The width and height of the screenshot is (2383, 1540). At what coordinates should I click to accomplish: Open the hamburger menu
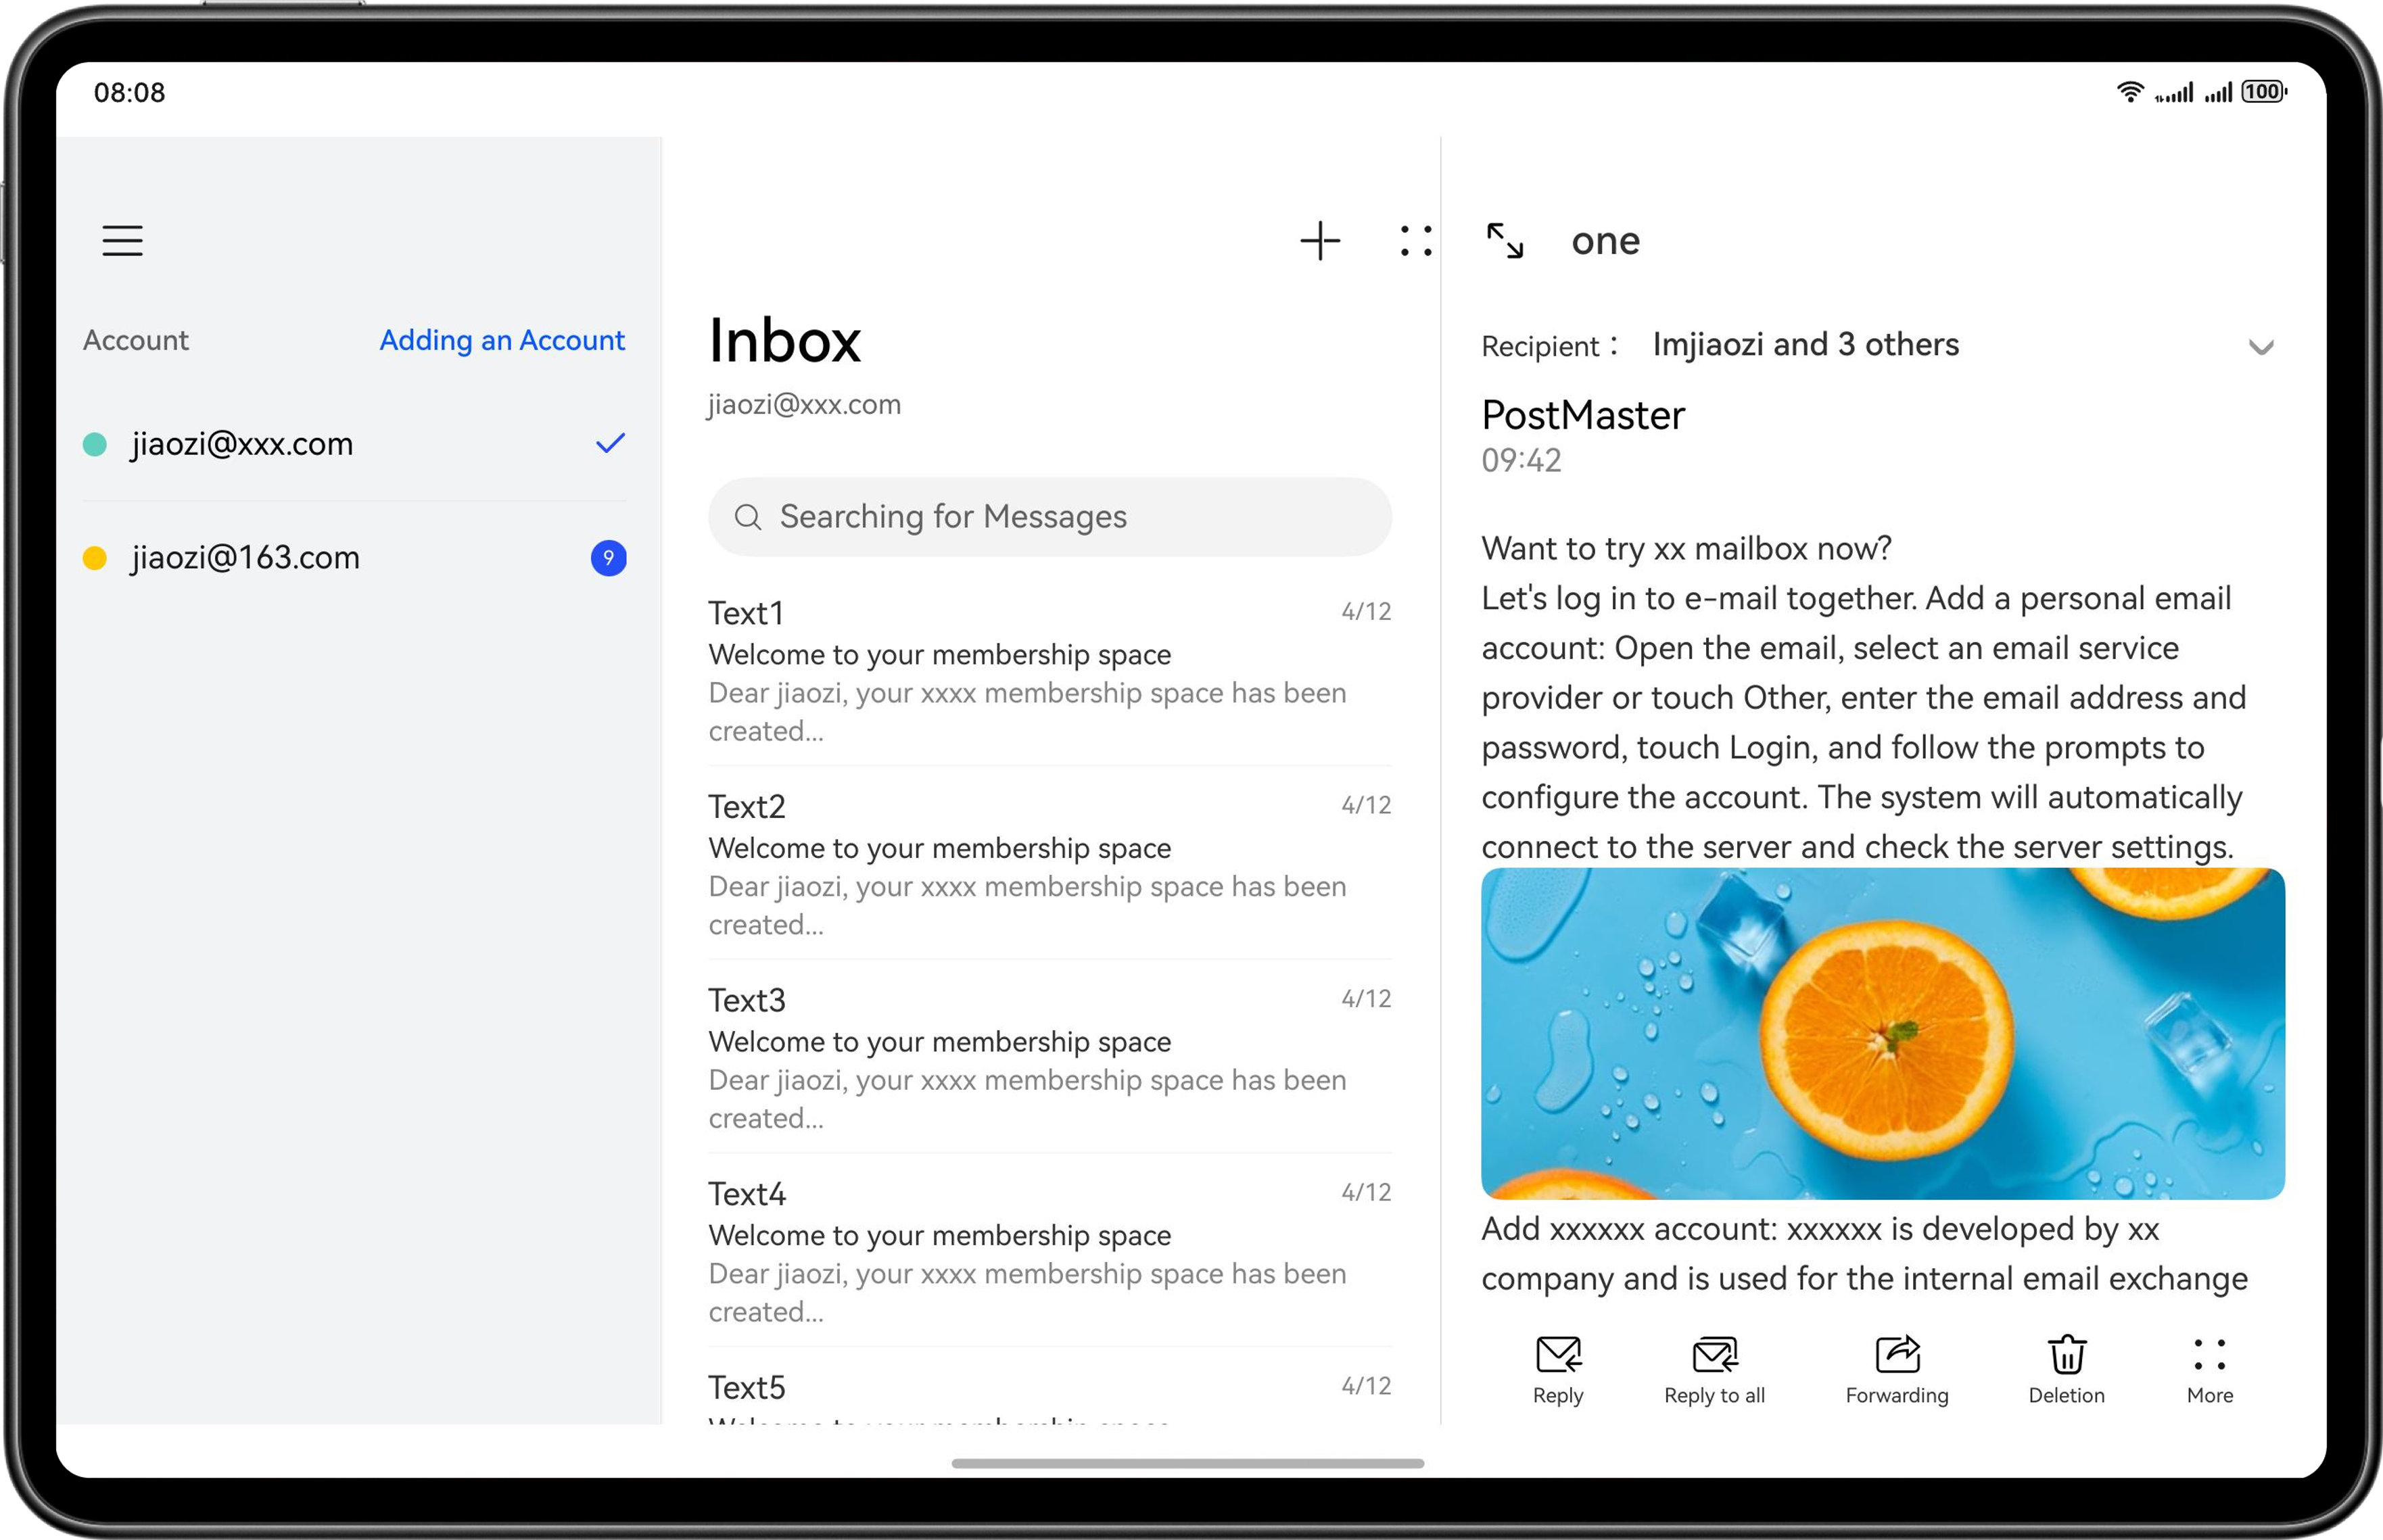click(122, 241)
